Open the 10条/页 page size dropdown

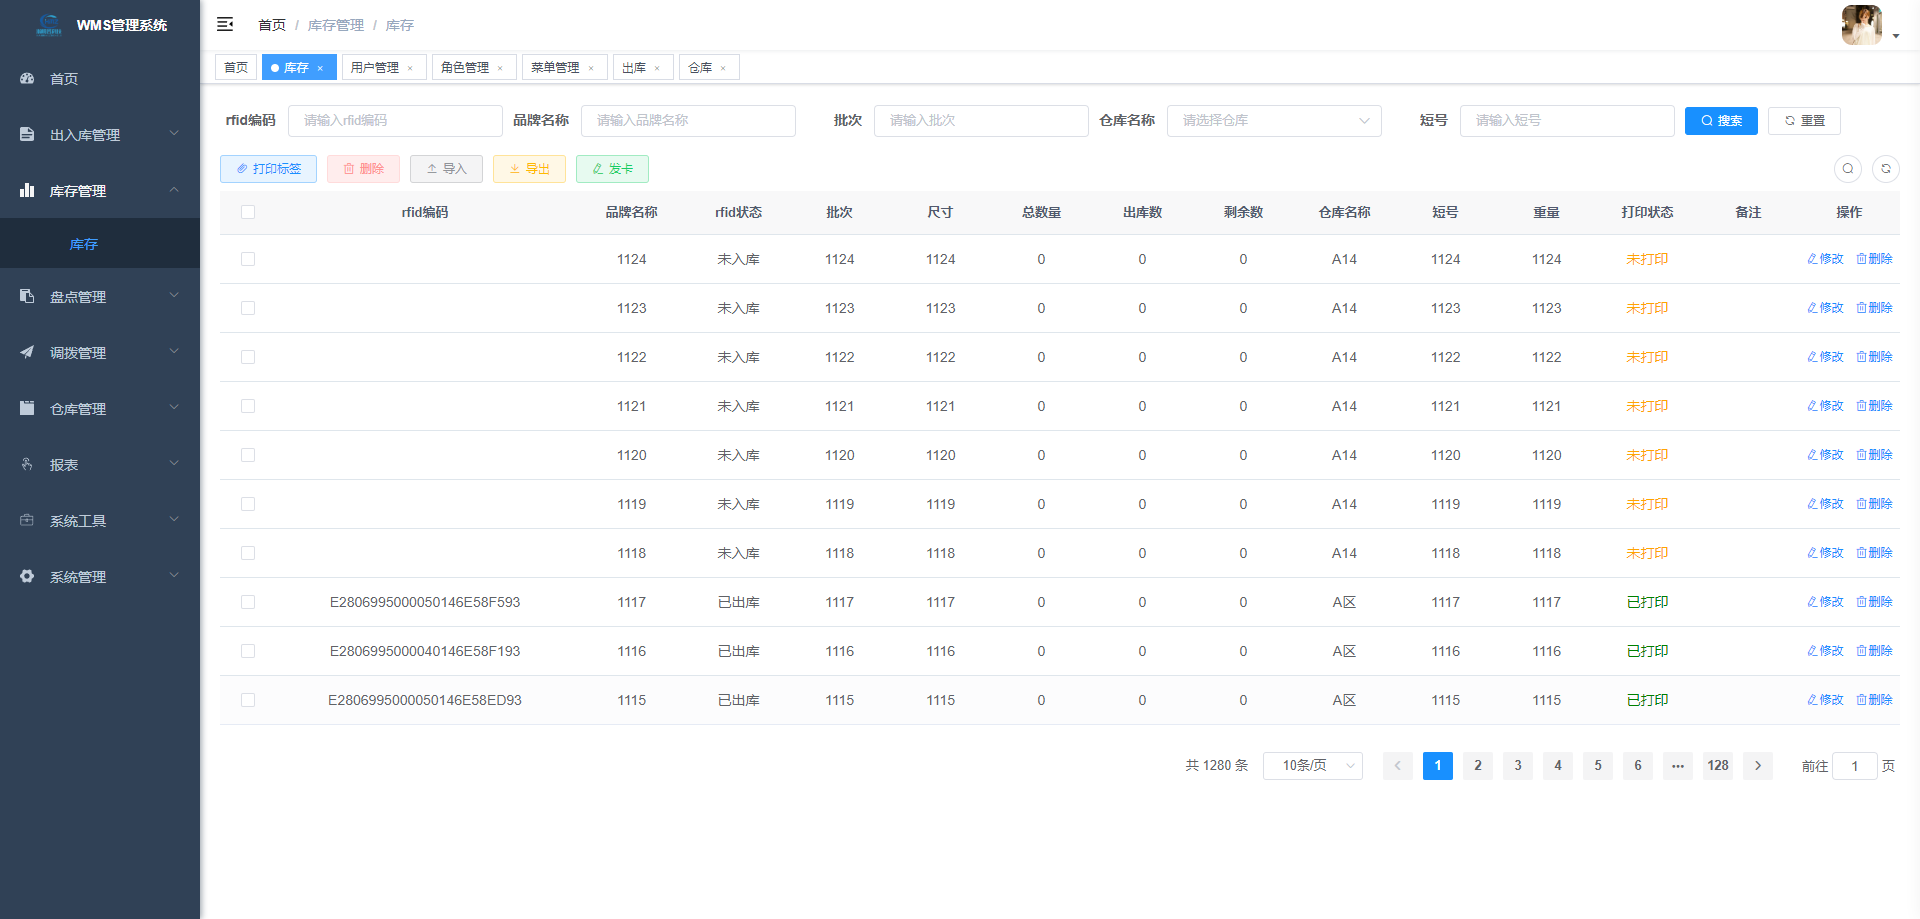1313,766
